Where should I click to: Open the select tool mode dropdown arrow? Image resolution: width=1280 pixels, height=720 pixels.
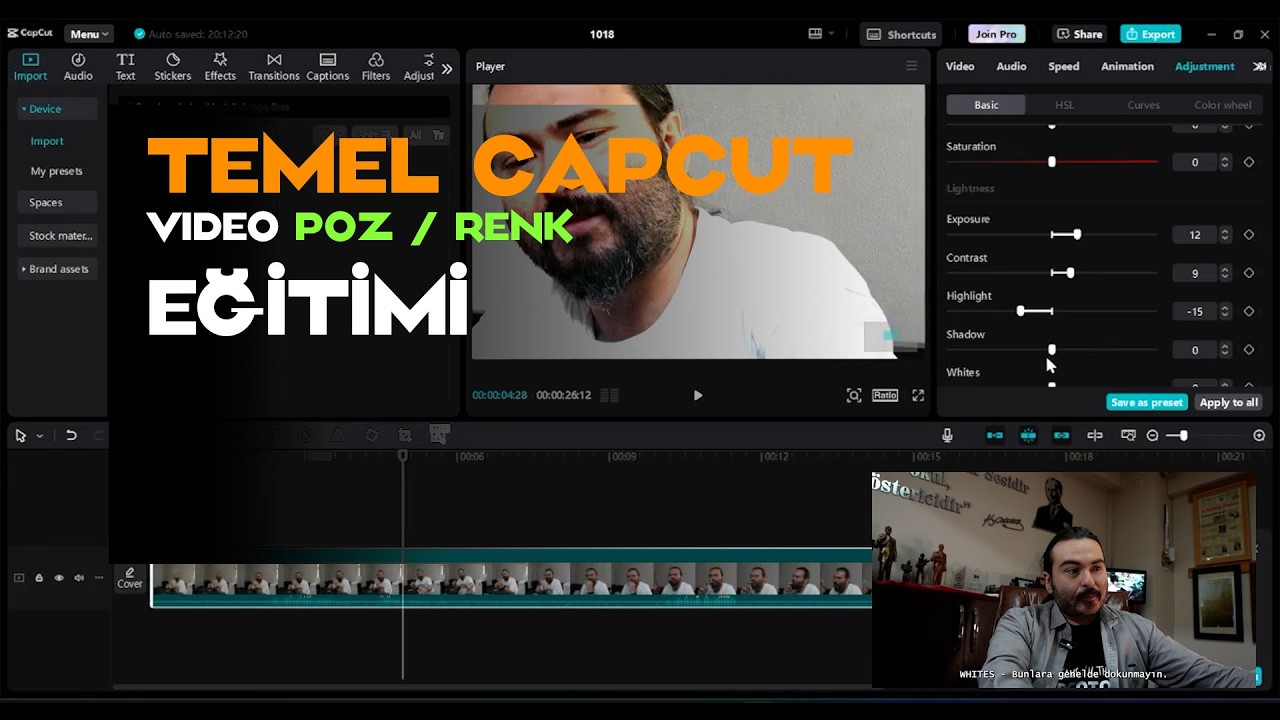(40, 436)
